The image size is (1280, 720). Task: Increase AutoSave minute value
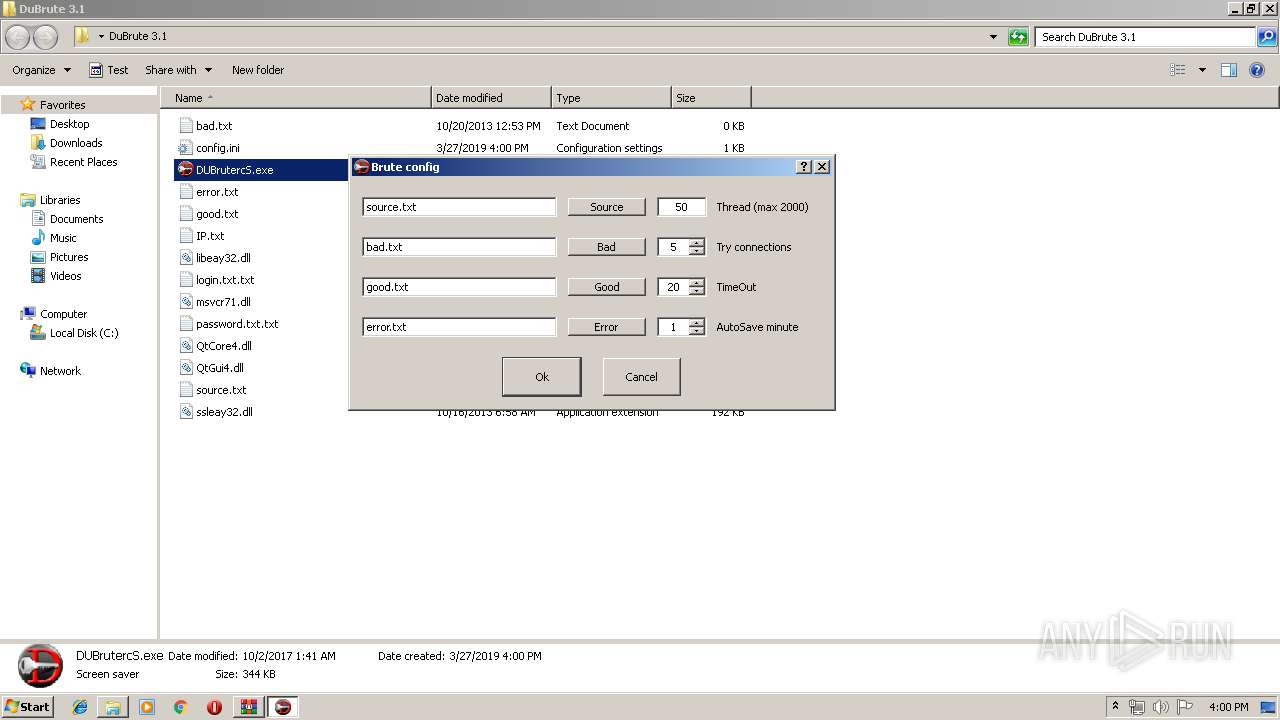696,323
